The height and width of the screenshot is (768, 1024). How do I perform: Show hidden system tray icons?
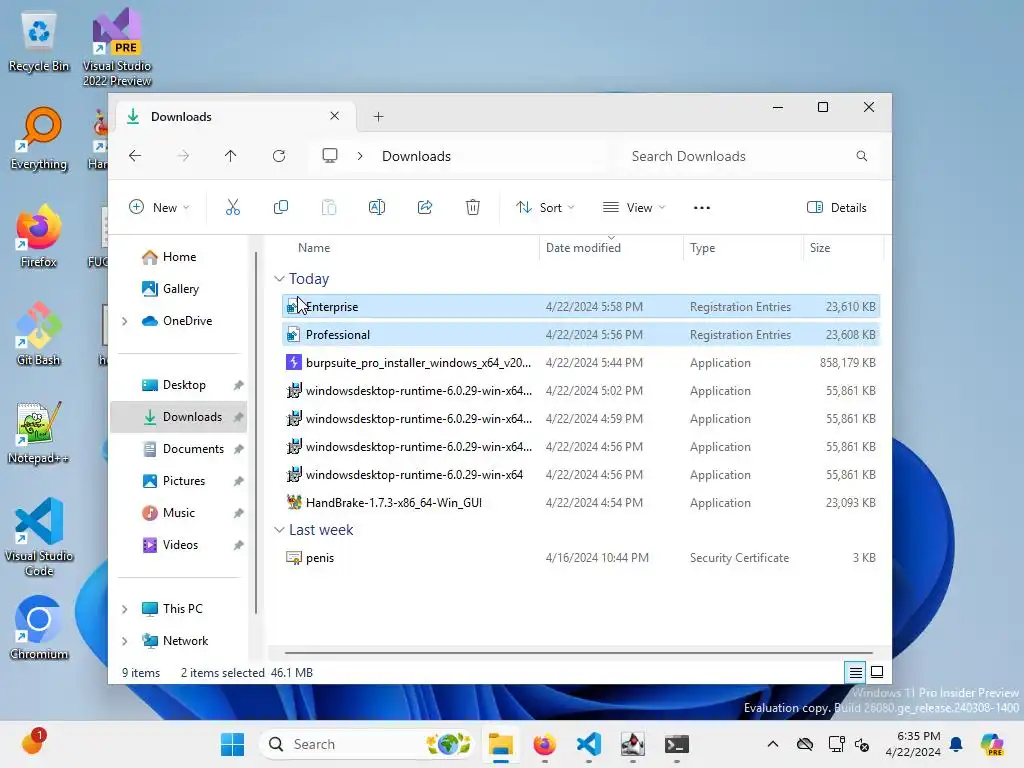click(x=773, y=744)
